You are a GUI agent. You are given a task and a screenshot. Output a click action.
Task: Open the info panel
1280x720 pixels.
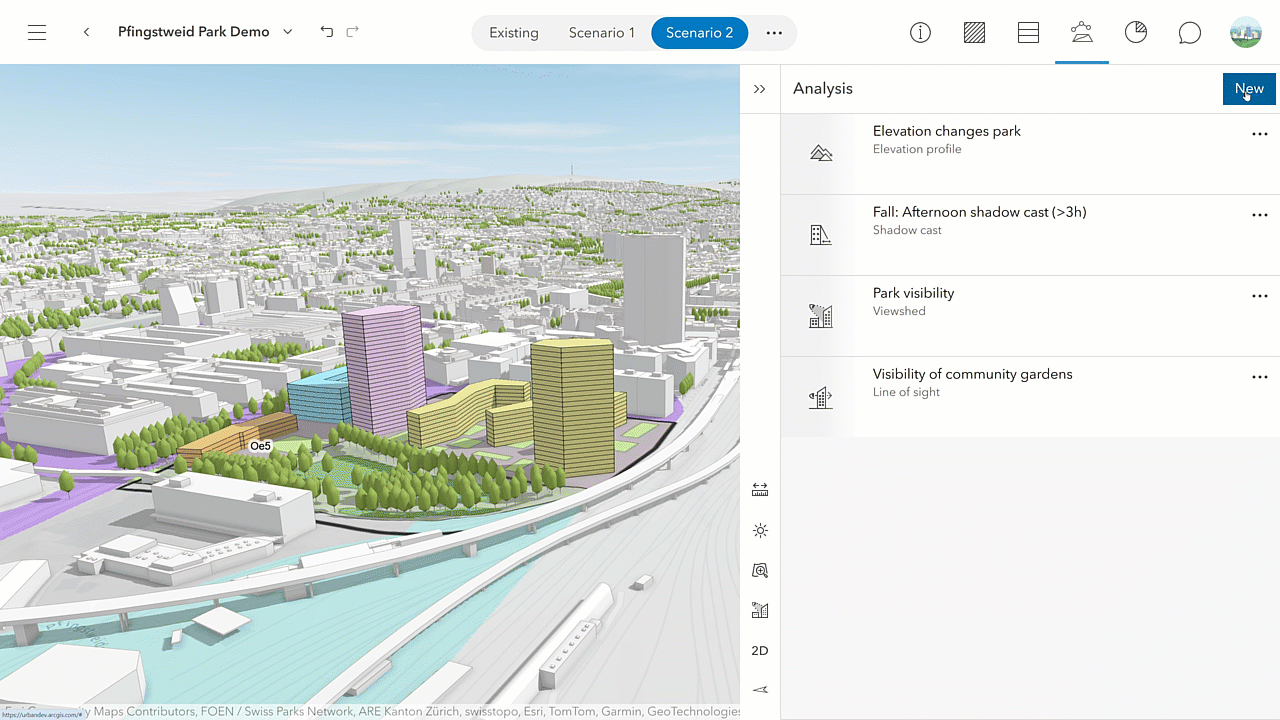click(x=920, y=32)
